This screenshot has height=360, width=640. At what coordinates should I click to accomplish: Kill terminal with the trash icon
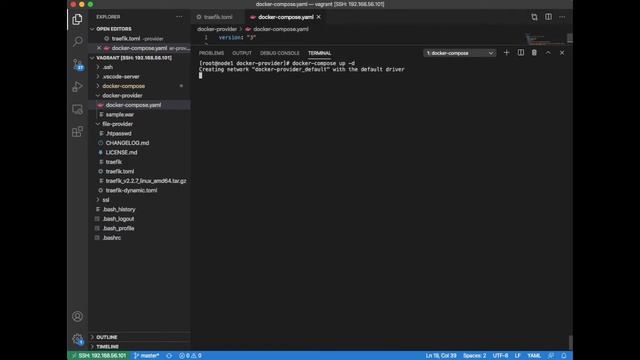[x=534, y=53]
